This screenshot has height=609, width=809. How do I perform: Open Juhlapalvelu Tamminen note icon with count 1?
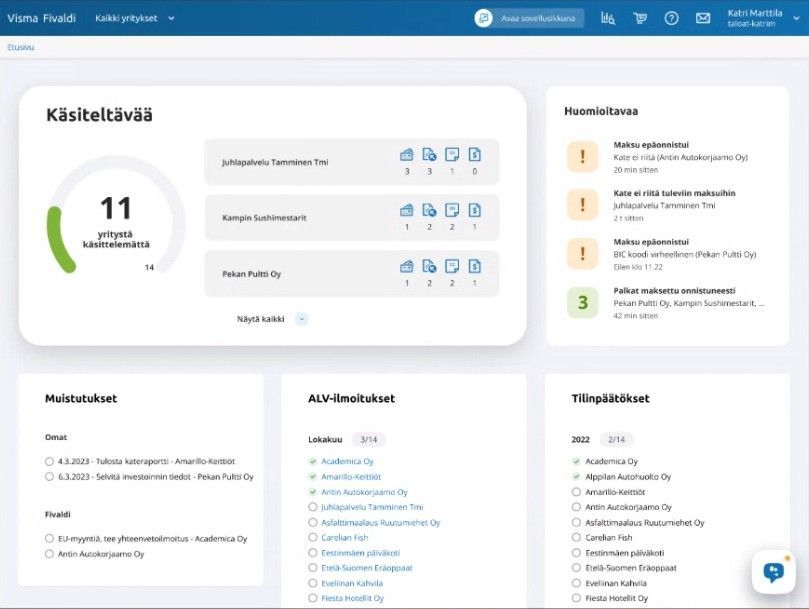pos(452,154)
